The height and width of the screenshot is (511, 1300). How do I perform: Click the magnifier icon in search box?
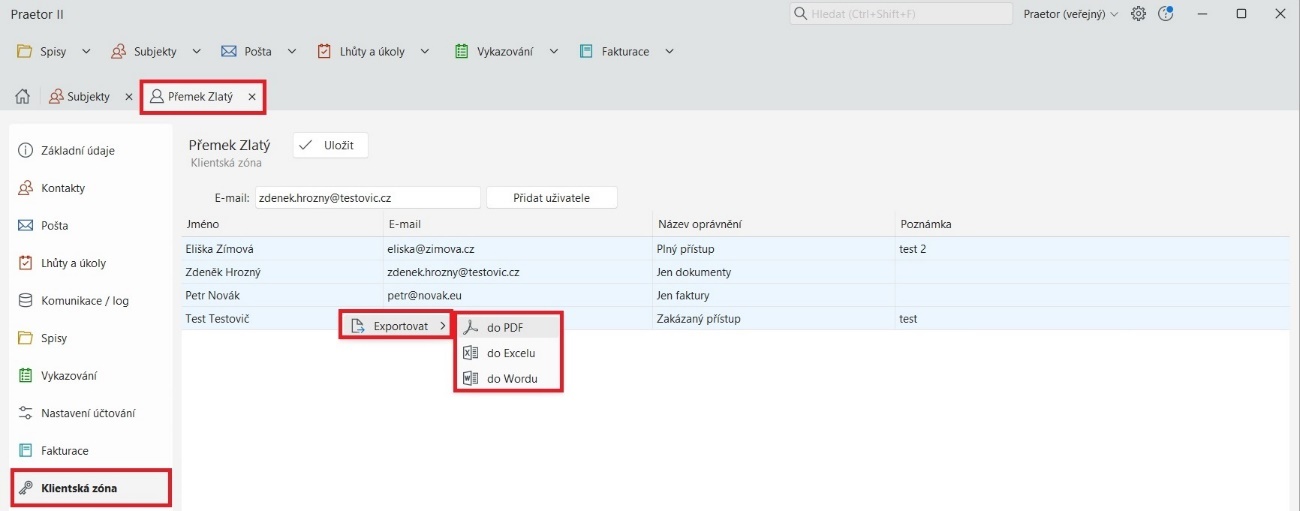pyautogui.click(x=801, y=14)
